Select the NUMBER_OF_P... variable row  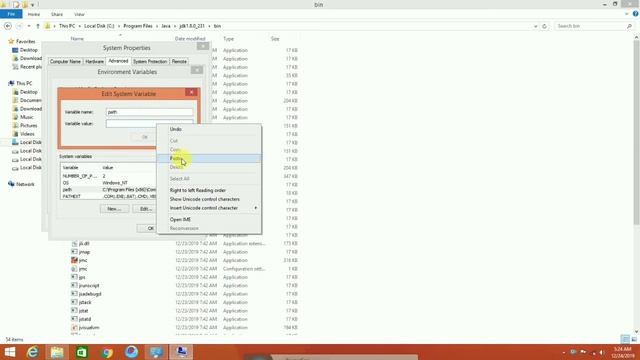[109, 176]
